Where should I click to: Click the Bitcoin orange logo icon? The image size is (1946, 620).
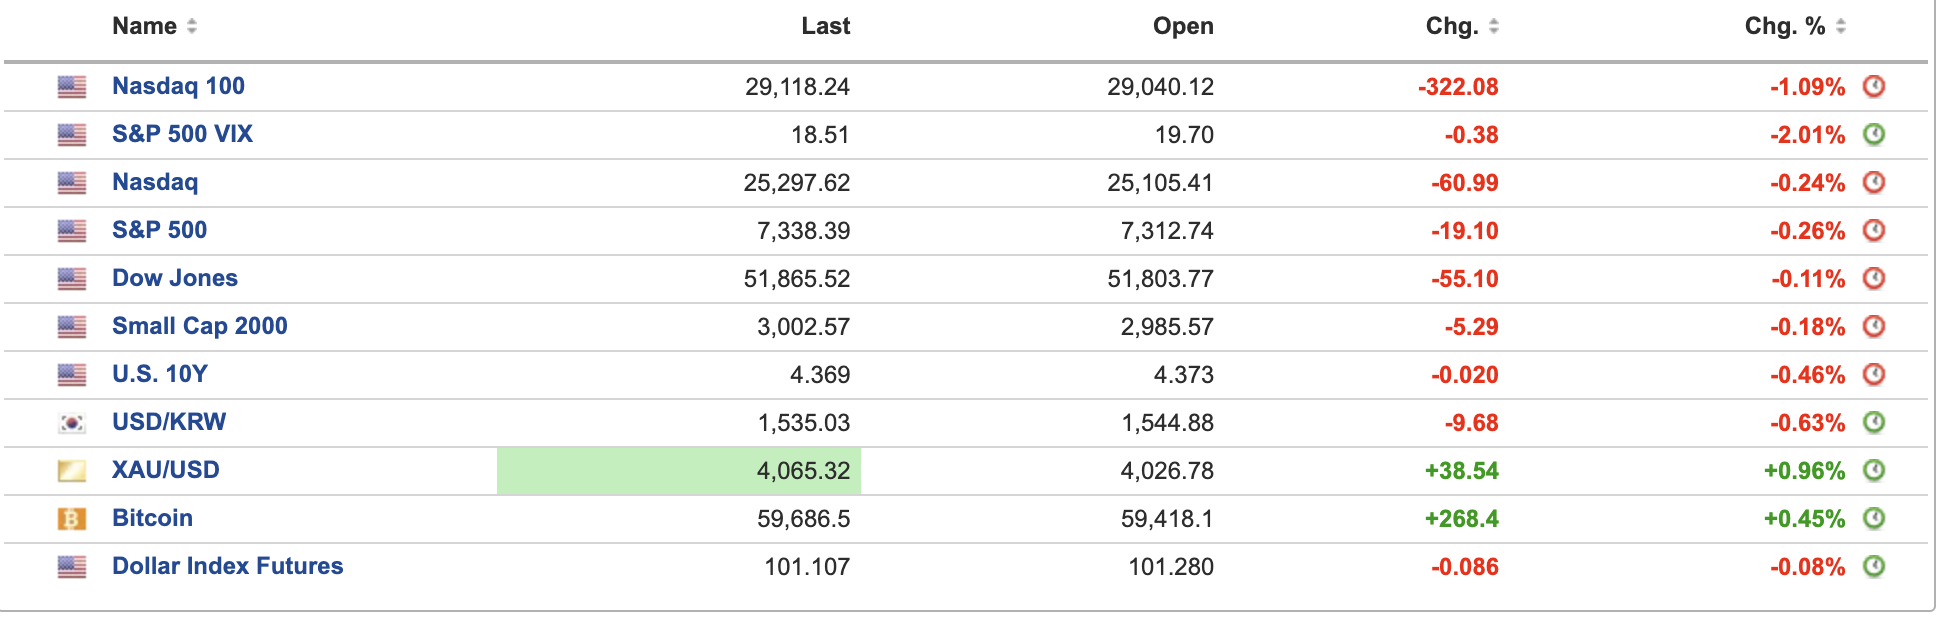(72, 518)
